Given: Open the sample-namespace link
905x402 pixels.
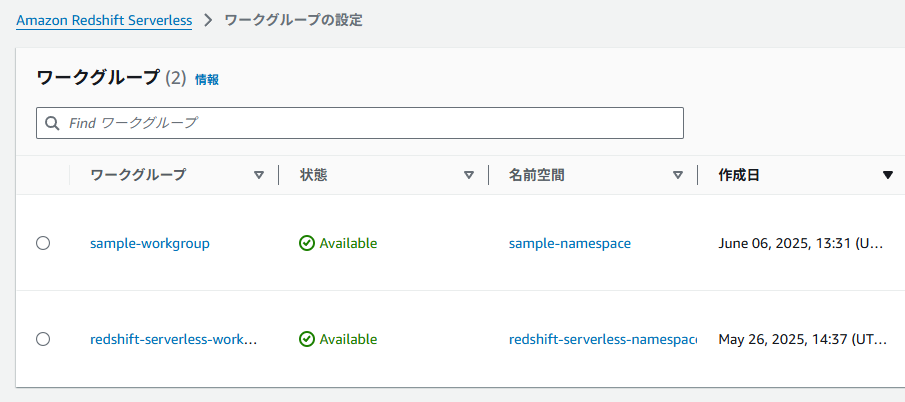Looking at the screenshot, I should (x=570, y=243).
